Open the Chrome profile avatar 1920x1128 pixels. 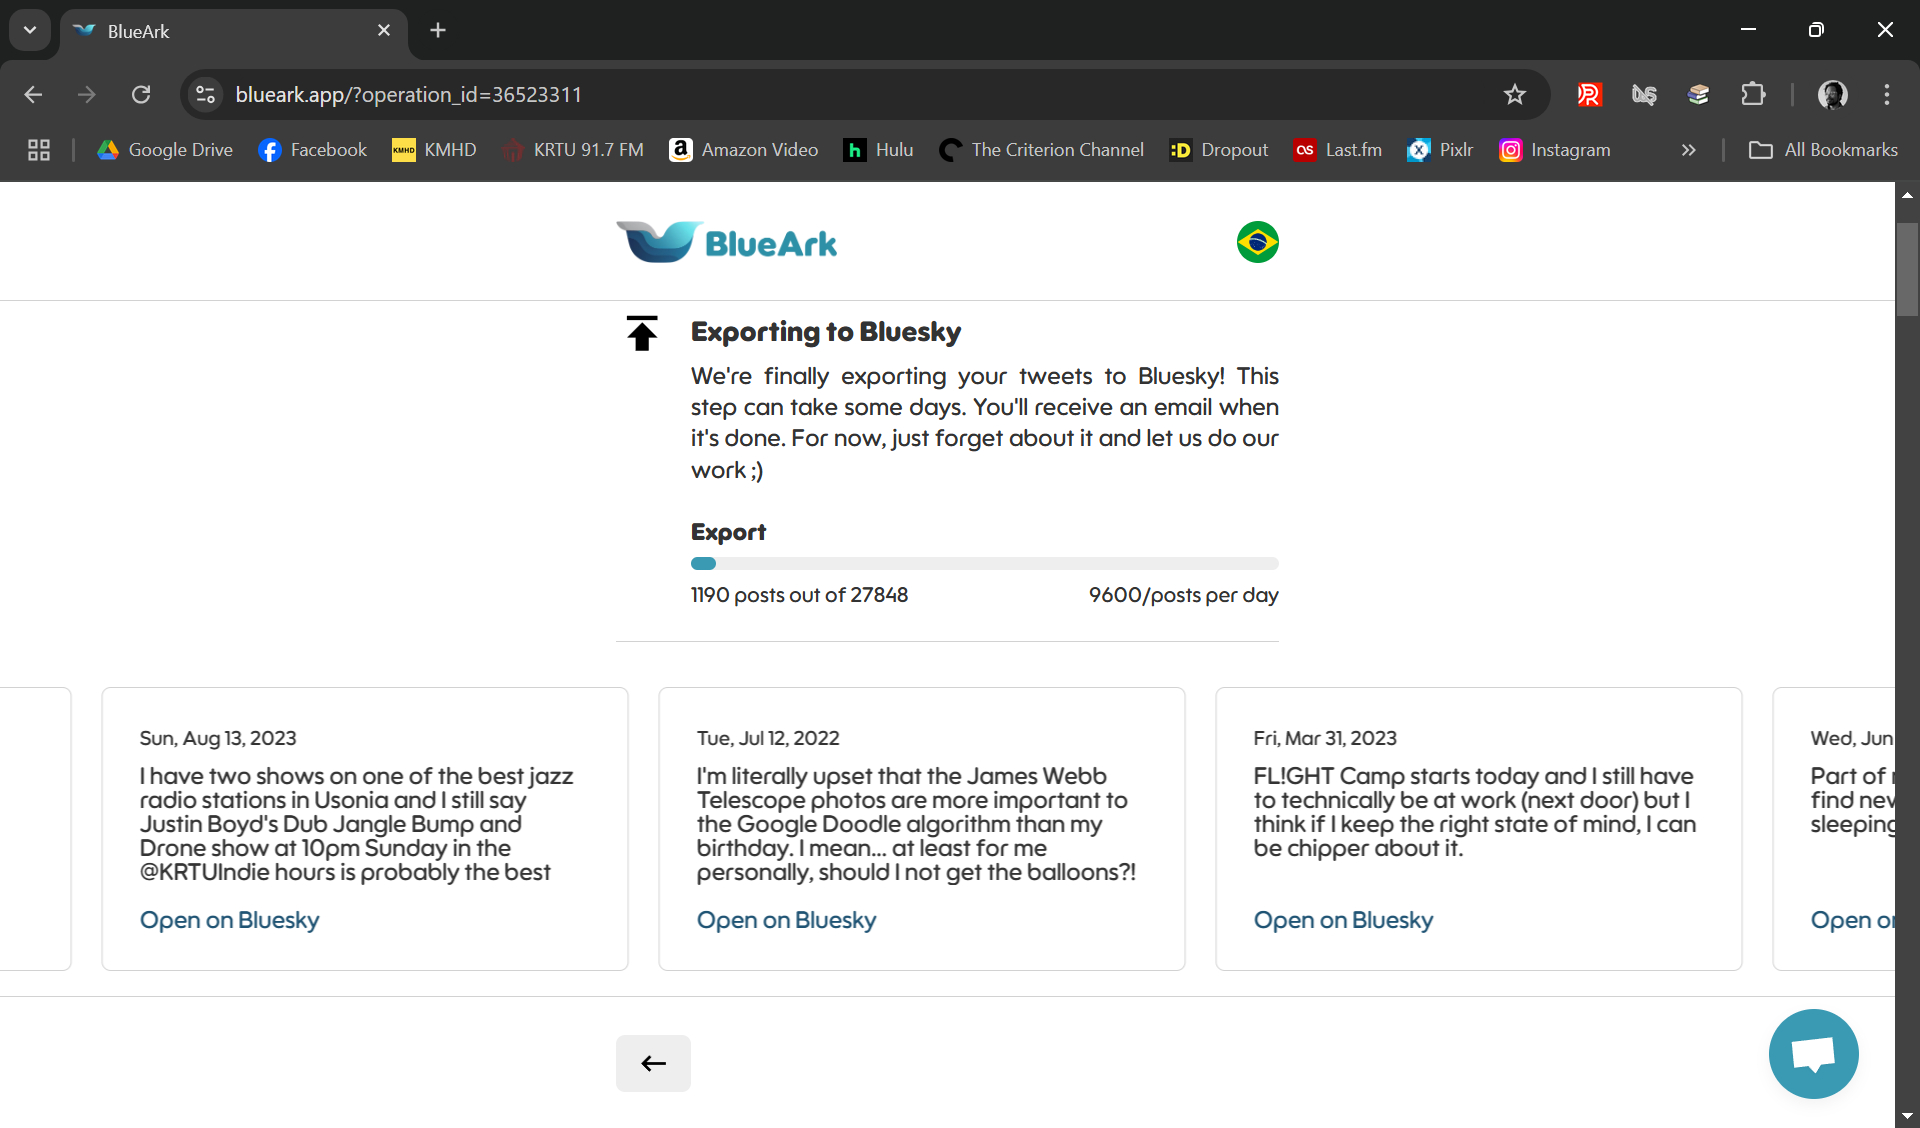(1832, 95)
